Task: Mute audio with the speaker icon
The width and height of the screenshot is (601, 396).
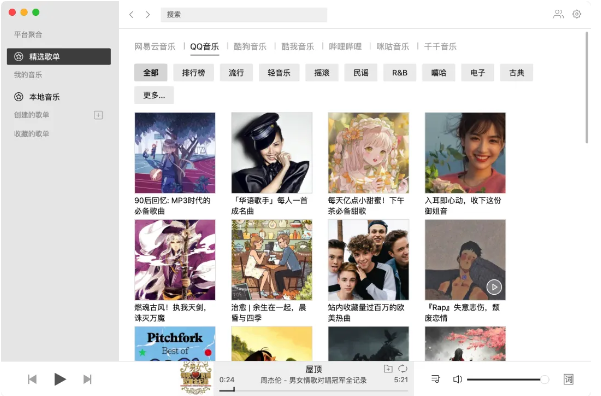Action: point(457,379)
